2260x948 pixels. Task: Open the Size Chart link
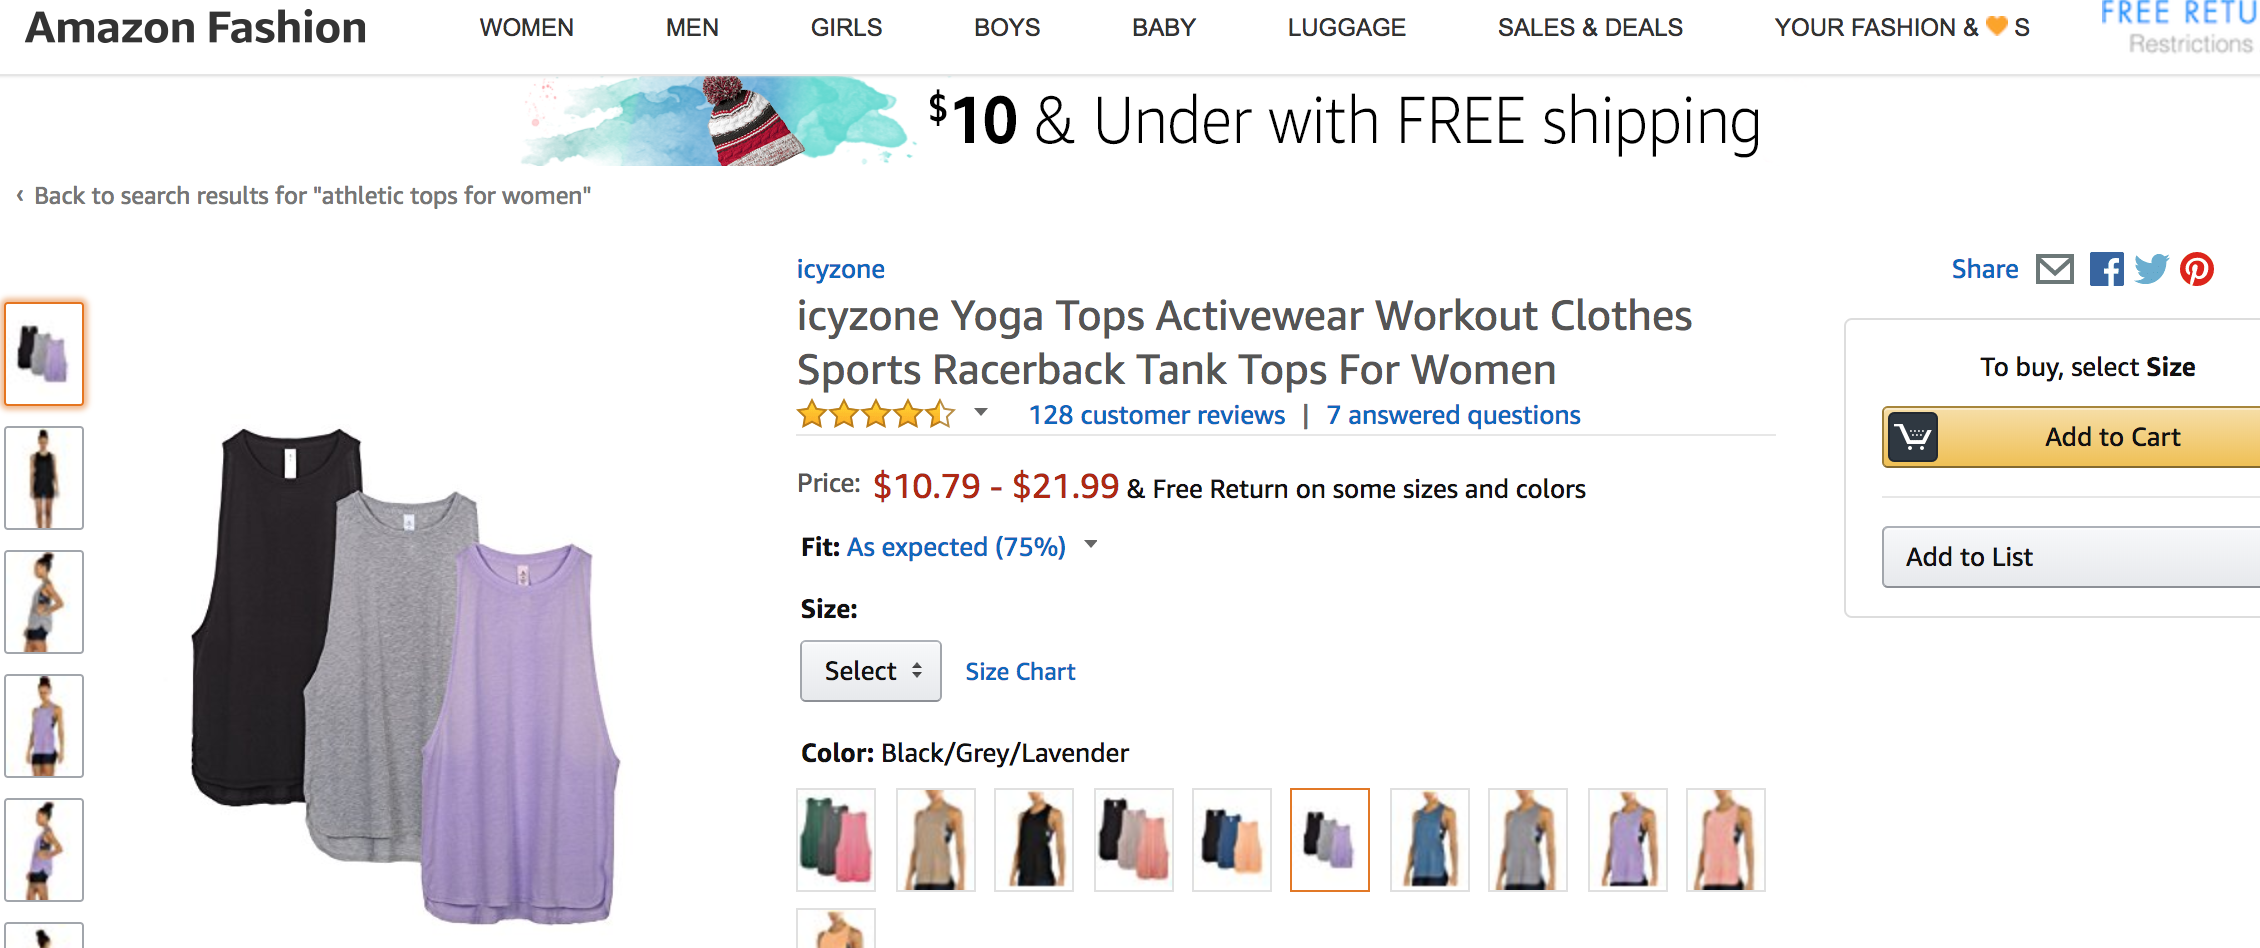tap(1020, 671)
